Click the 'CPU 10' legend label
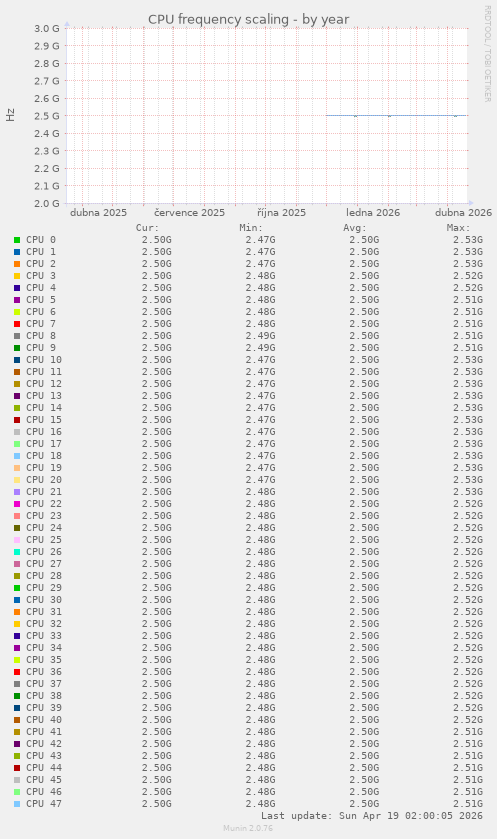This screenshot has height=839, width=497. tap(44, 360)
